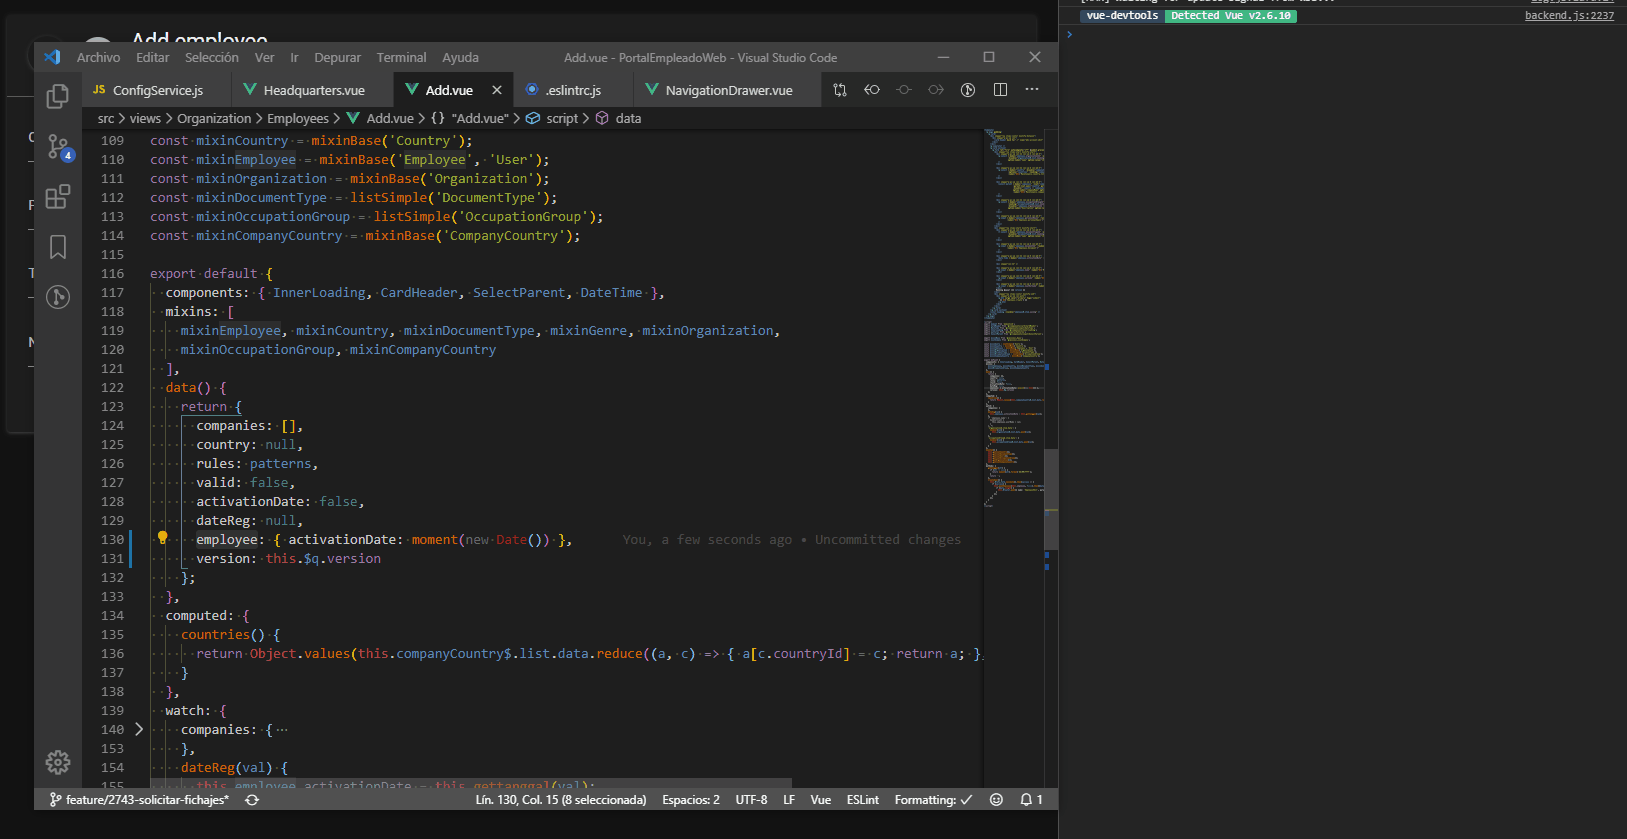Image resolution: width=1627 pixels, height=839 pixels.
Task: Change language mode via Vue in status bar
Action: tap(821, 800)
